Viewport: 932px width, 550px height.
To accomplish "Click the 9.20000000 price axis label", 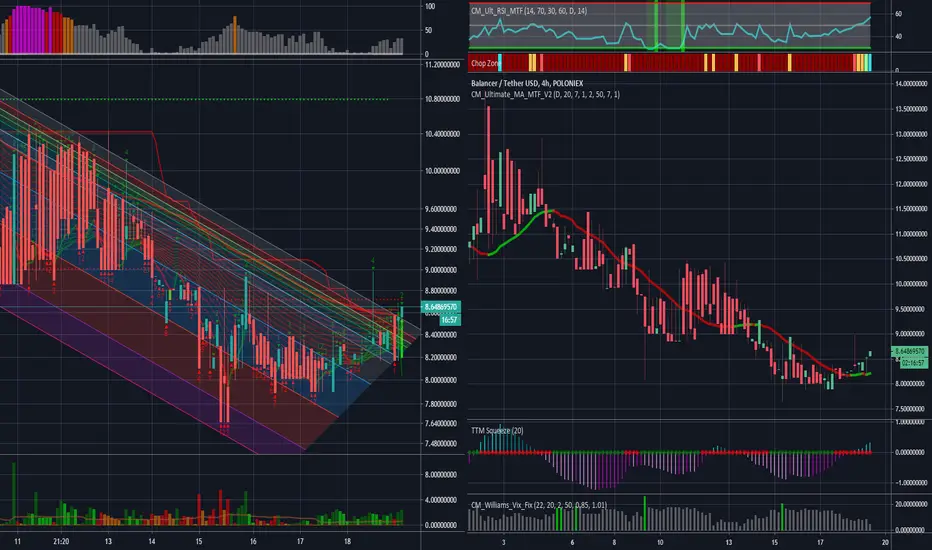I will [441, 249].
